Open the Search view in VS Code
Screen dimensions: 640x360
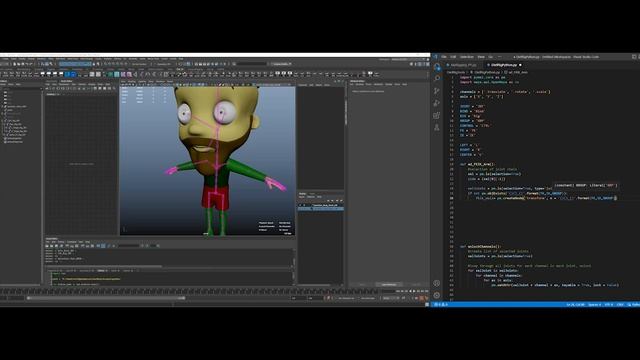[x=437, y=78]
